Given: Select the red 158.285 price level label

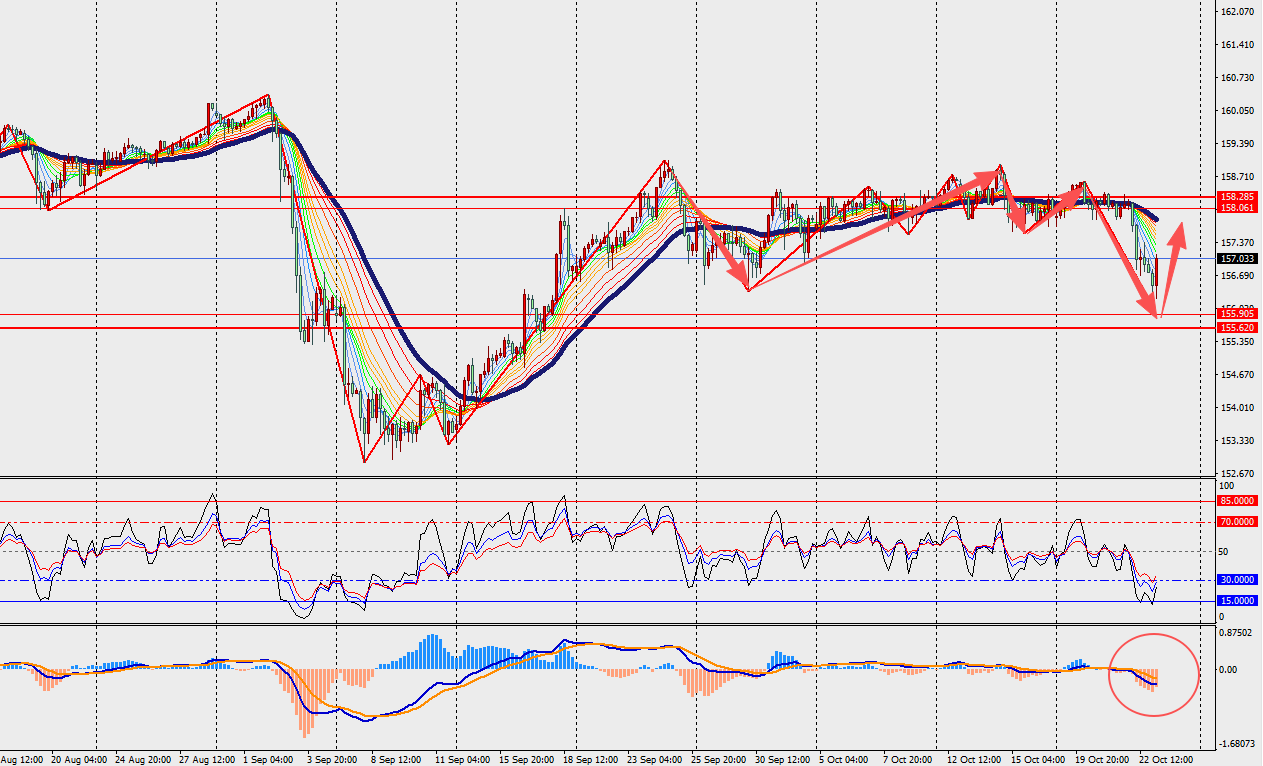Looking at the screenshot, I should click(1237, 197).
